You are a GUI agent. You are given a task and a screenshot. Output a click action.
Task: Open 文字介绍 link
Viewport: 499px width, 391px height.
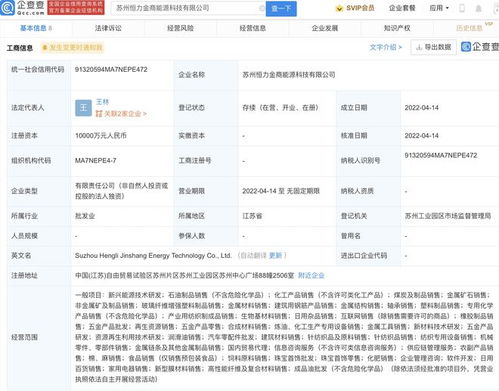pos(386,47)
